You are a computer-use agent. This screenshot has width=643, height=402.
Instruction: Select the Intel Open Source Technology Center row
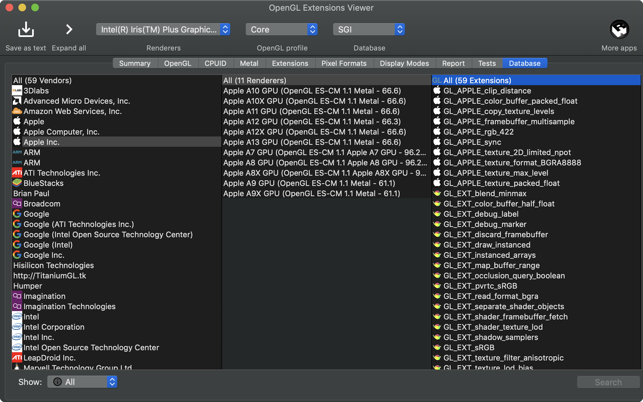[116, 347]
